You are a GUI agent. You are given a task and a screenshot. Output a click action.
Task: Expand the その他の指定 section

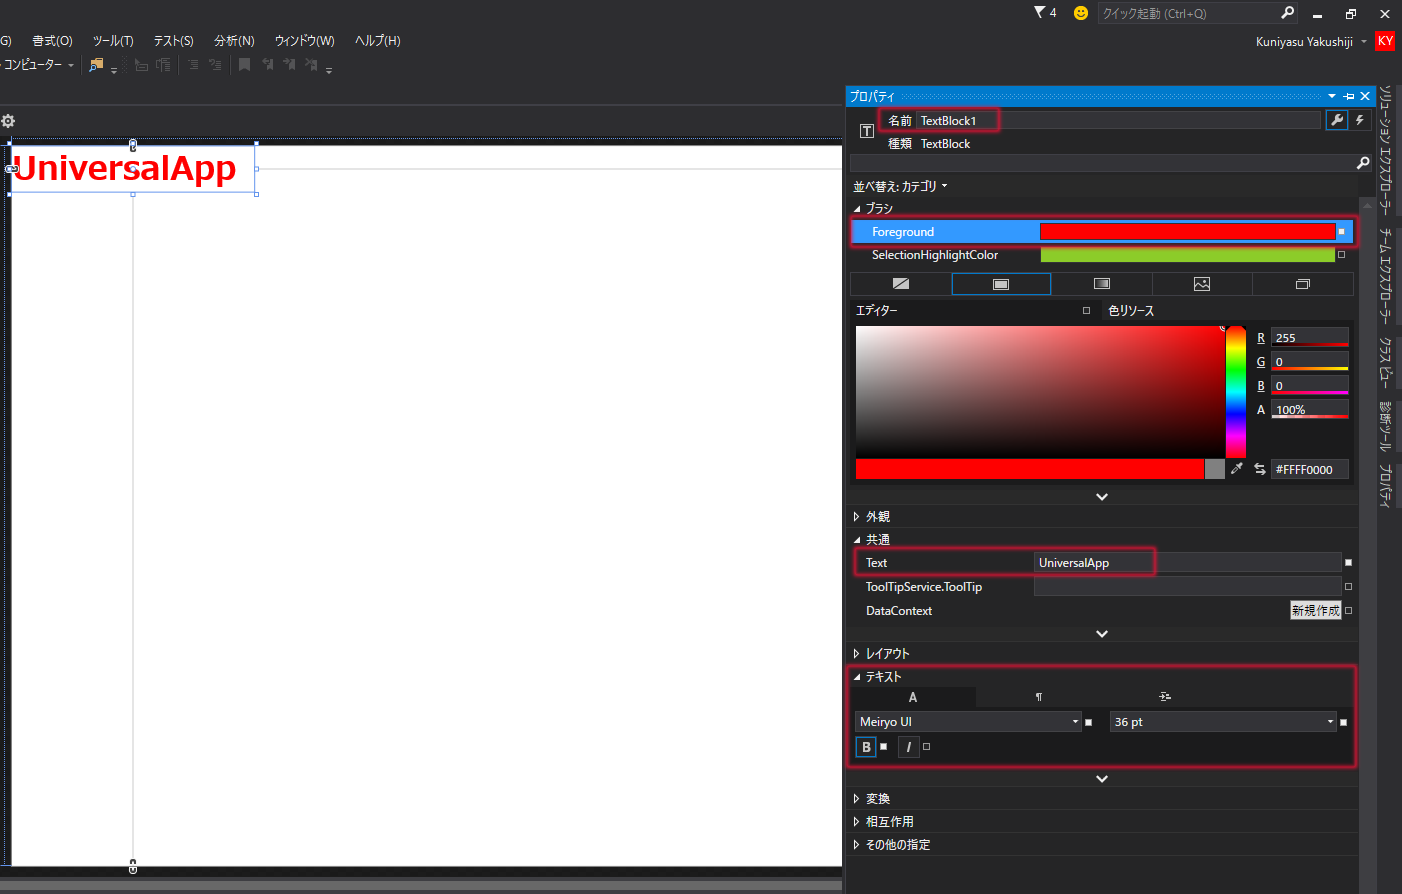tap(857, 845)
